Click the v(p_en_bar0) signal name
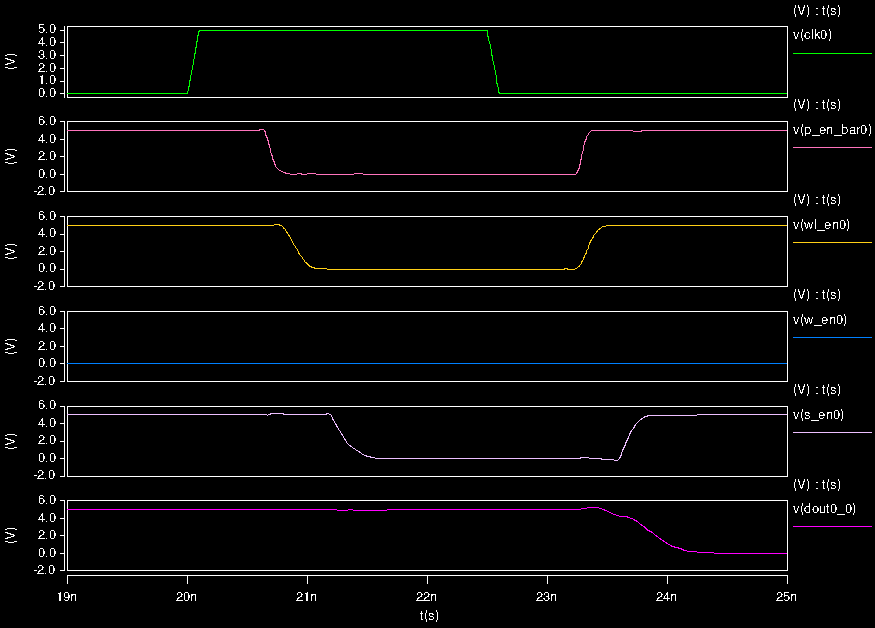 pos(831,129)
